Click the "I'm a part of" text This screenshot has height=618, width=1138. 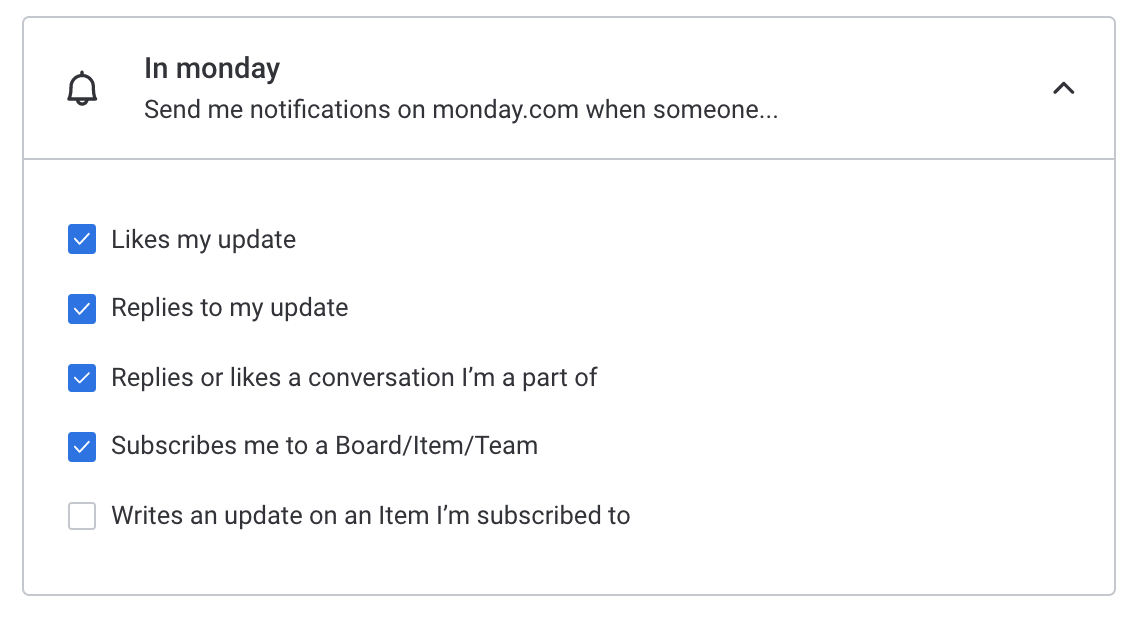pos(530,378)
